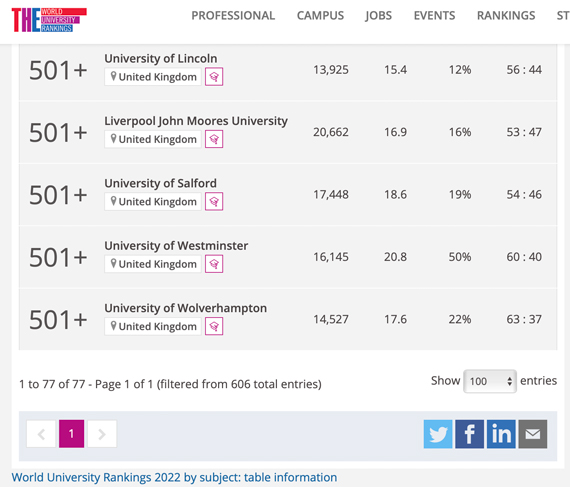
Task: Go to previous page arrow
Action: pos(41,434)
